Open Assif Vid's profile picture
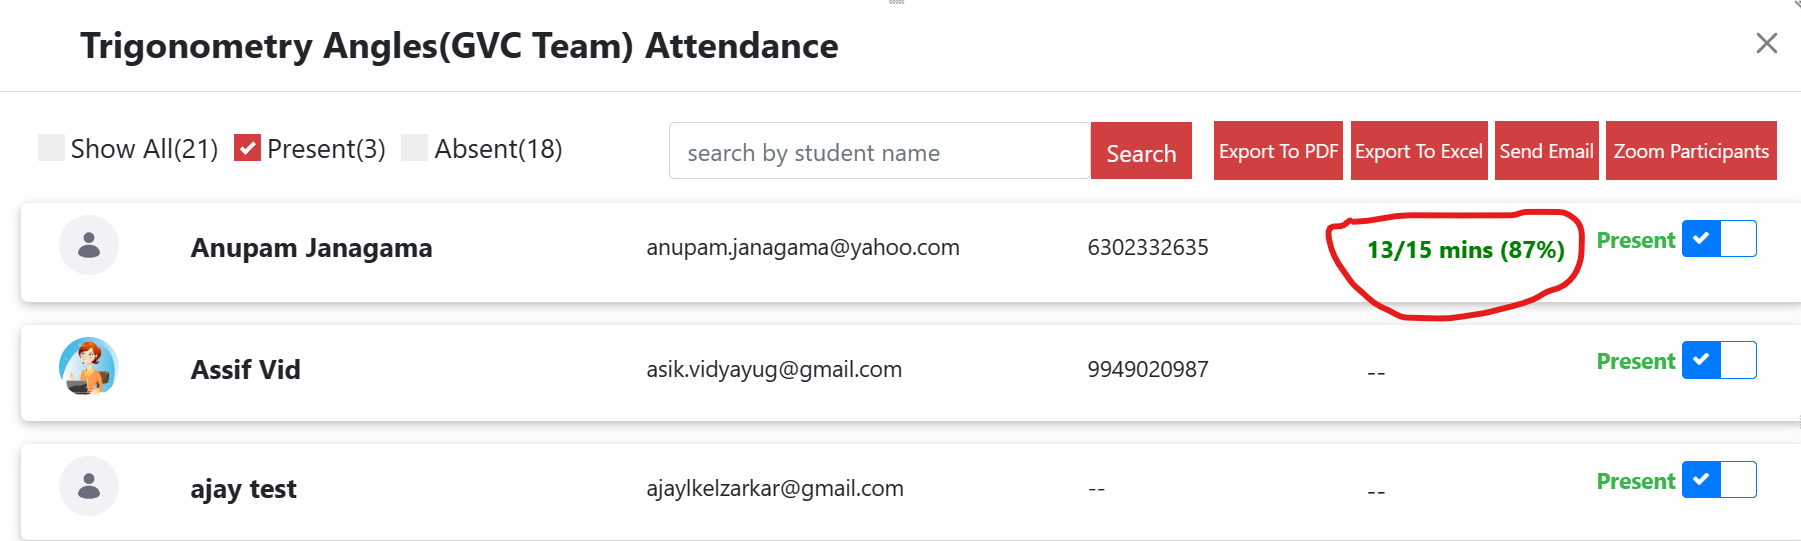The width and height of the screenshot is (1801, 541). tap(89, 366)
